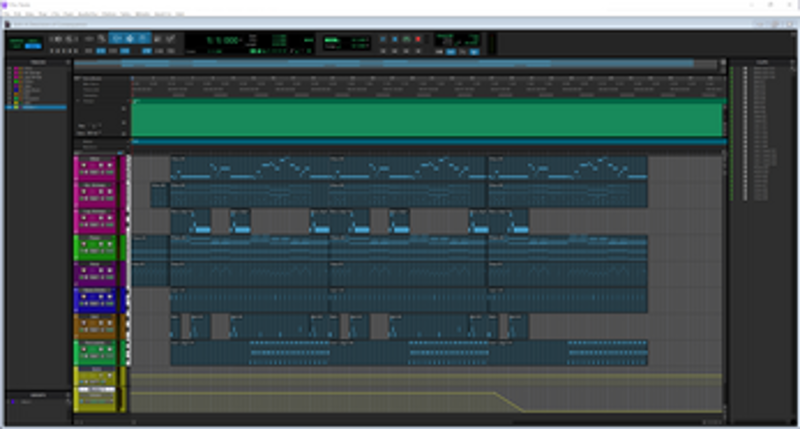Click the horizontal zoom out arrow

coord(53,39)
